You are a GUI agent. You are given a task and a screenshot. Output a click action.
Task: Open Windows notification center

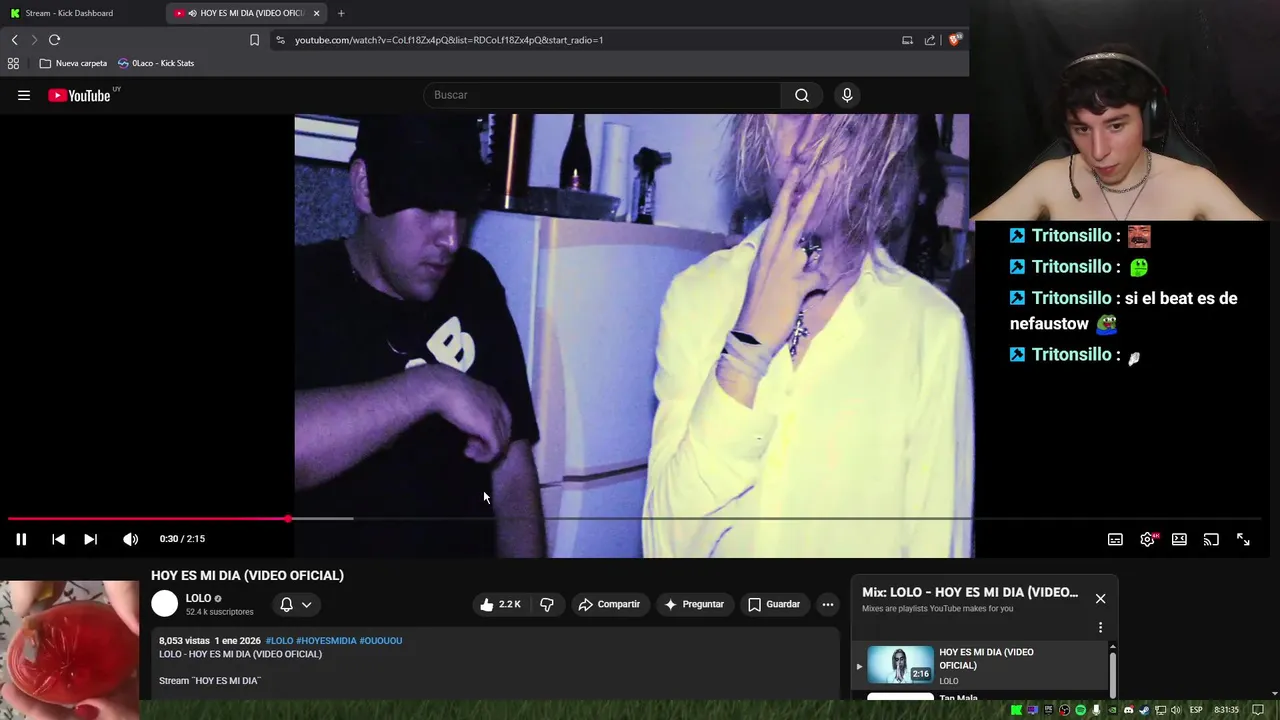click(x=1258, y=710)
